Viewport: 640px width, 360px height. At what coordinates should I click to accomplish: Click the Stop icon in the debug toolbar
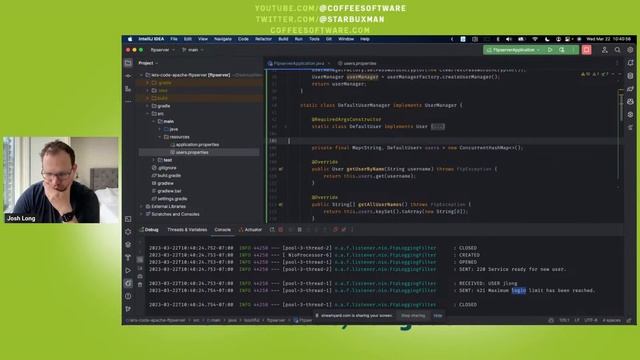[x=281, y=230]
